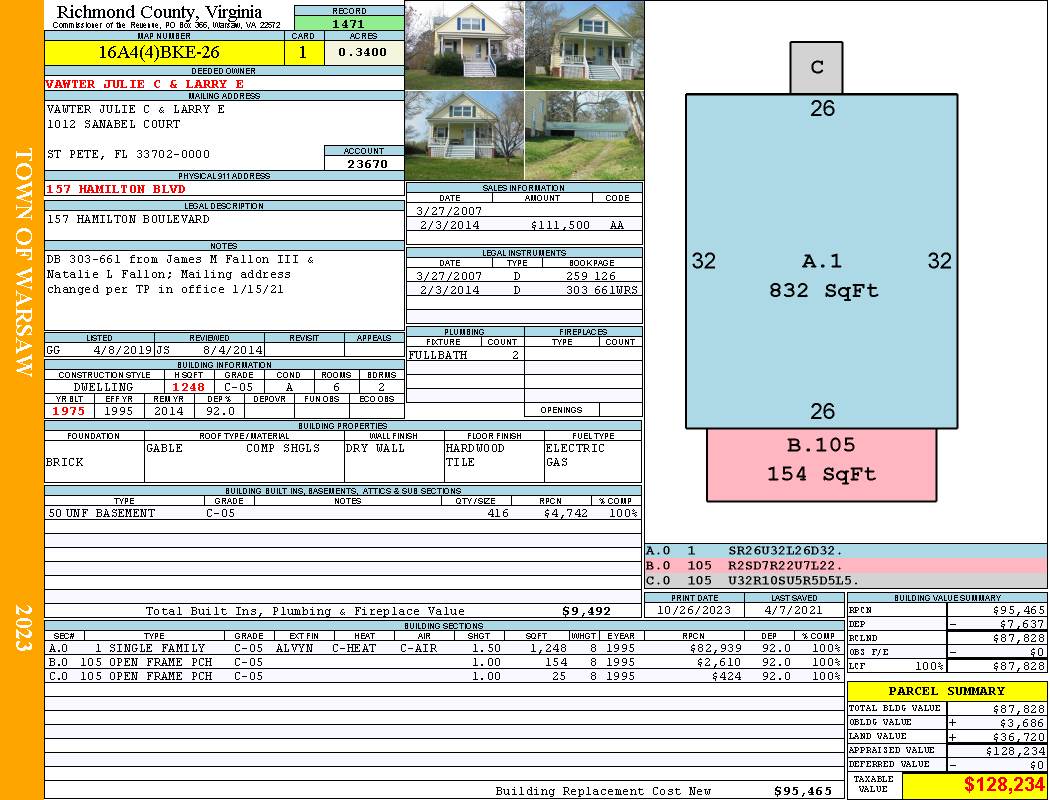This screenshot has width=1050, height=800.
Task: Select the A.0 1 SINGLE FAMILY section row
Action: pyautogui.click(x=445, y=648)
